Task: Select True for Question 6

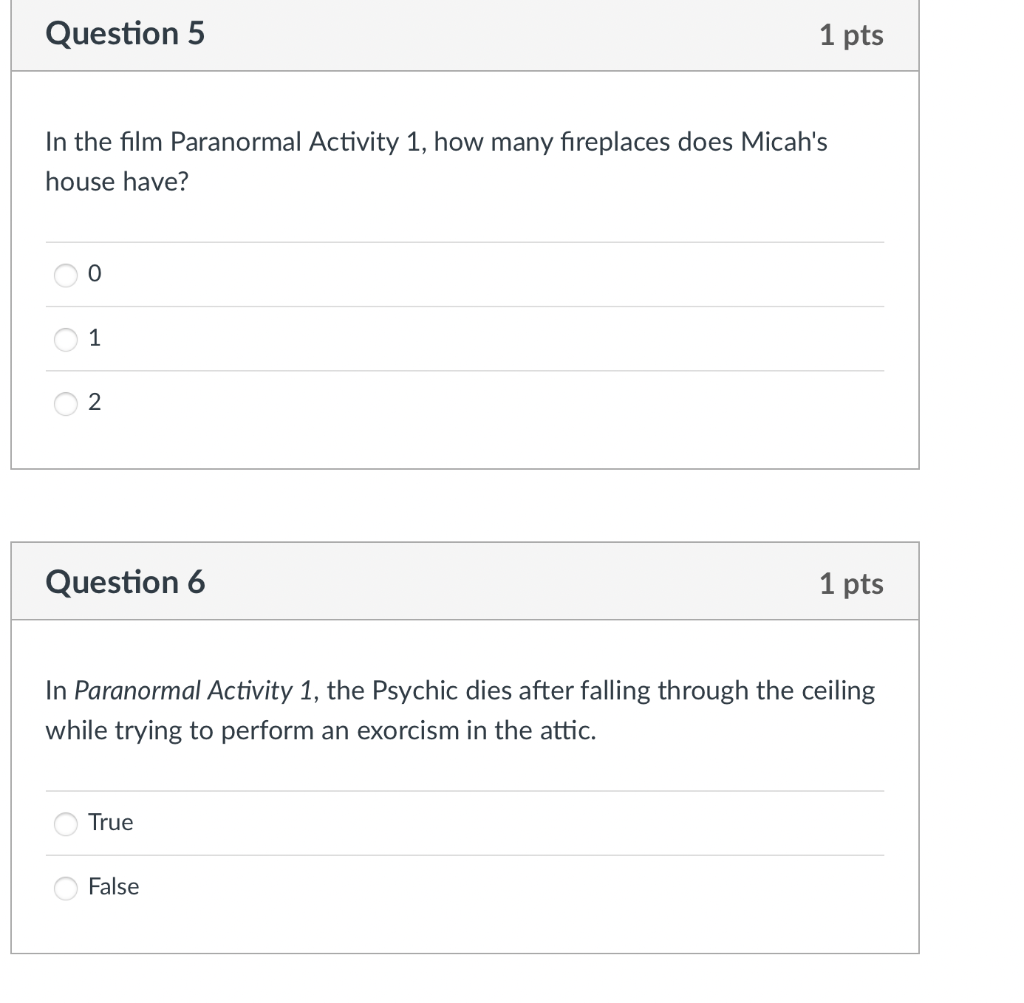Action: (64, 823)
